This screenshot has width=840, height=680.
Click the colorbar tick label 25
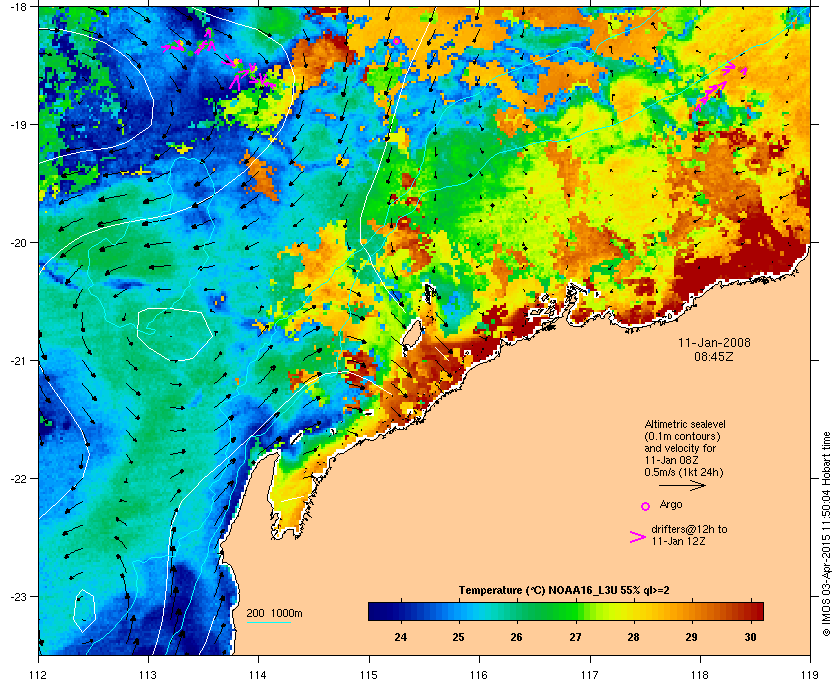[x=458, y=637]
